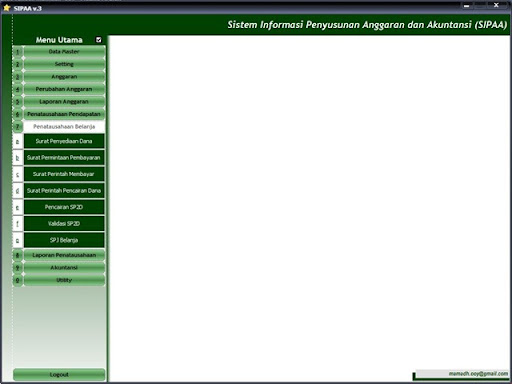Open Surat Perintah Membayar

pyautogui.click(x=64, y=174)
